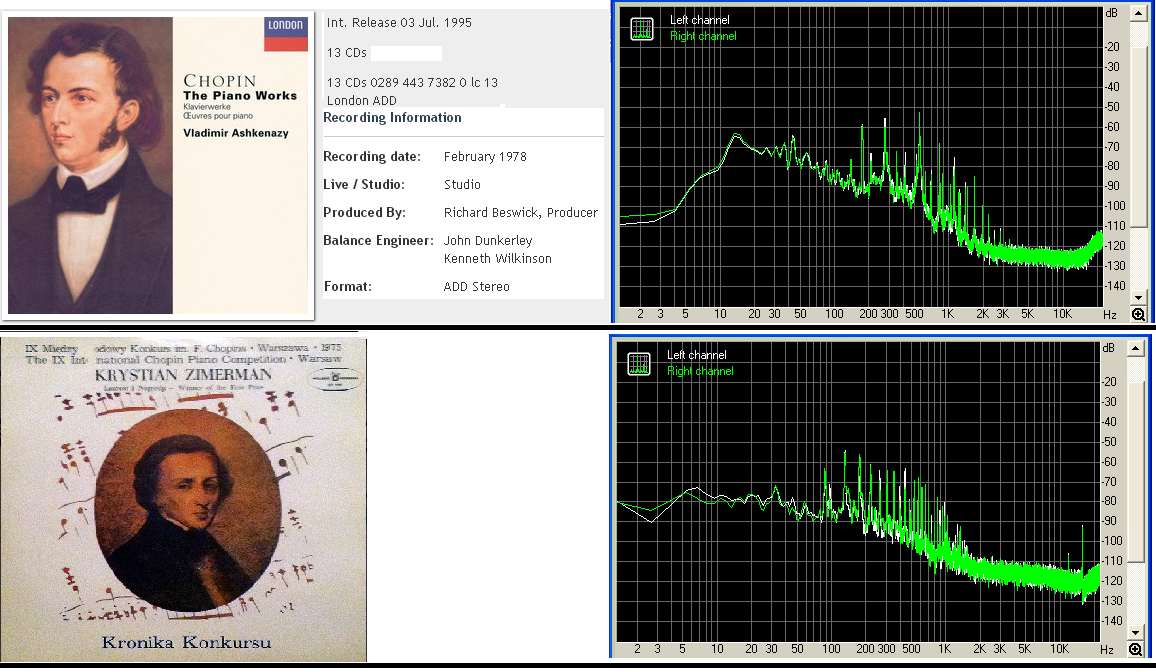Click the scroll down arrow of the top graph

(1138, 298)
